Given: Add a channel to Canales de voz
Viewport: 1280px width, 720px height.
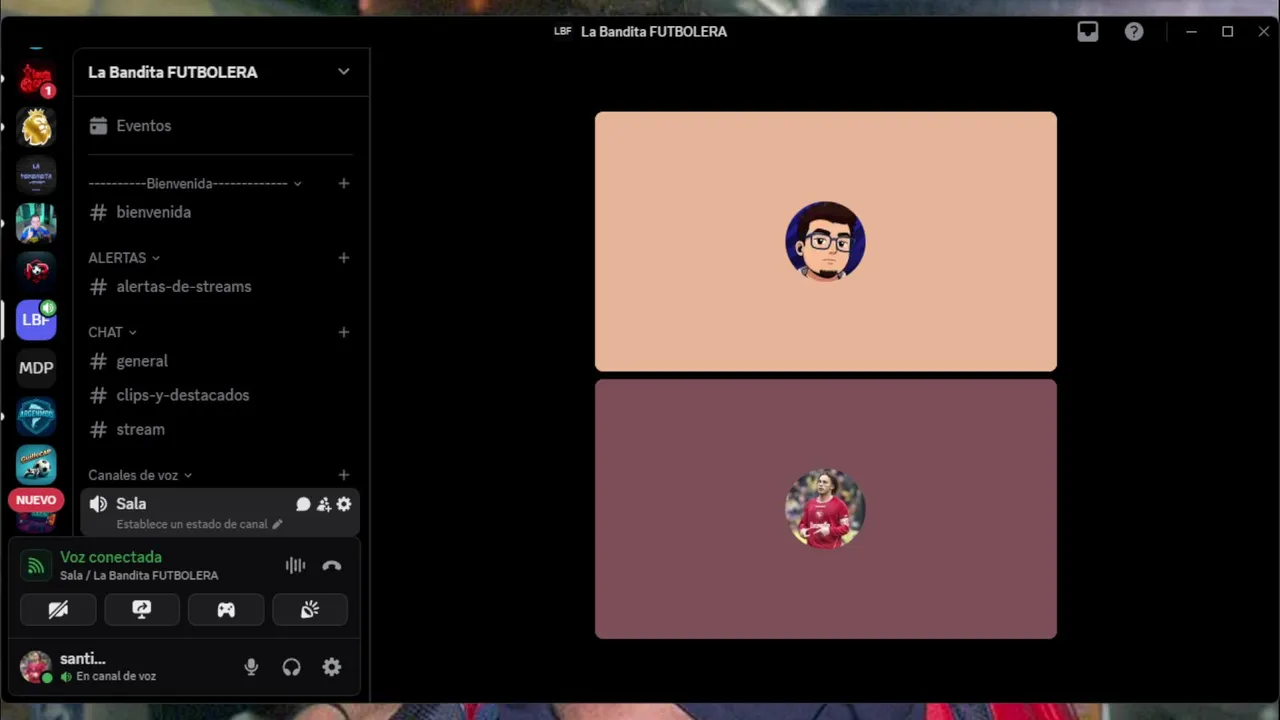Looking at the screenshot, I should 344,474.
